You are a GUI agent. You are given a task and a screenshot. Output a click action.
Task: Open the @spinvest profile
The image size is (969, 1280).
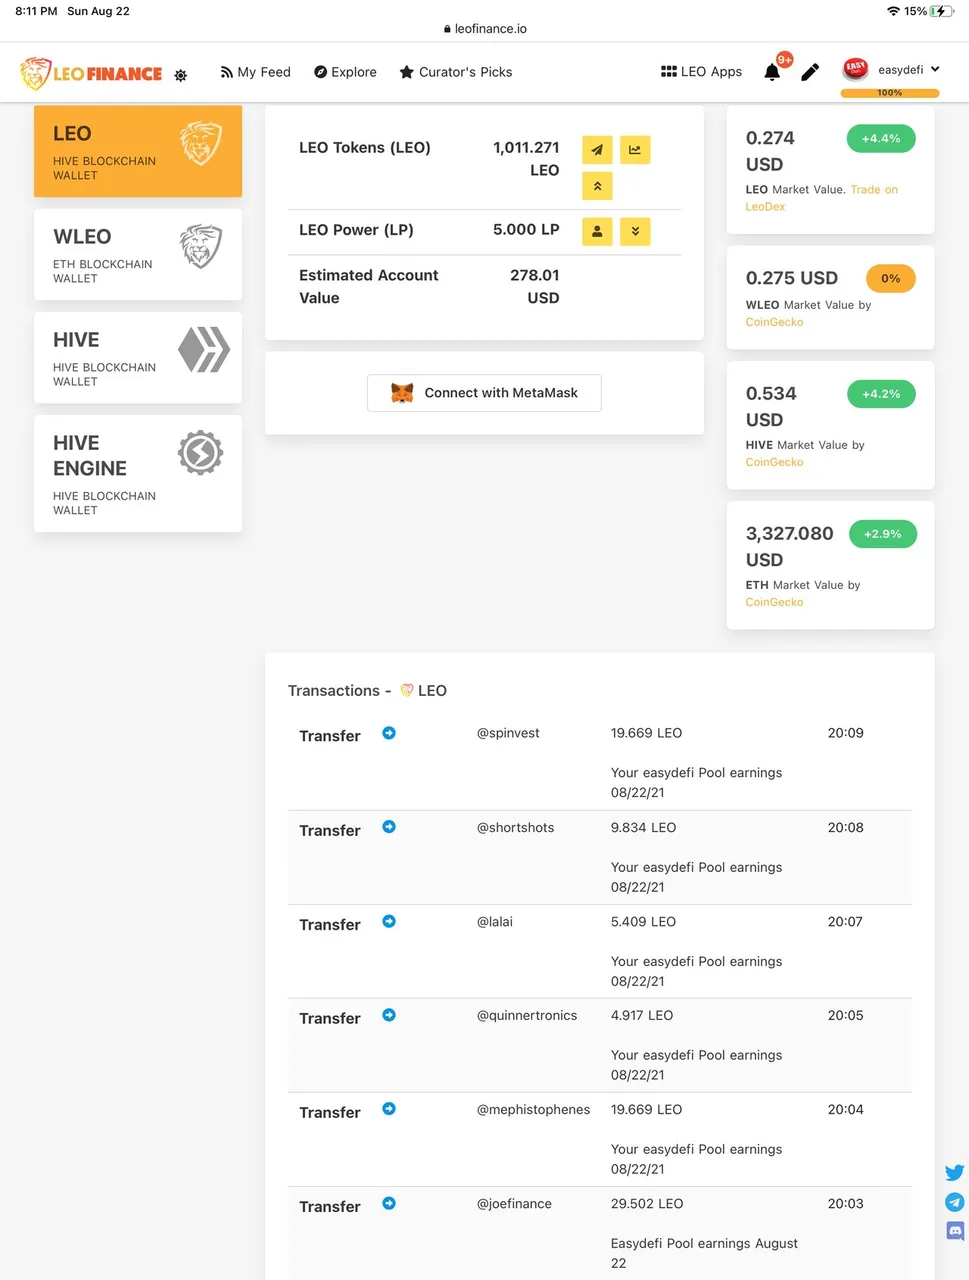508,733
